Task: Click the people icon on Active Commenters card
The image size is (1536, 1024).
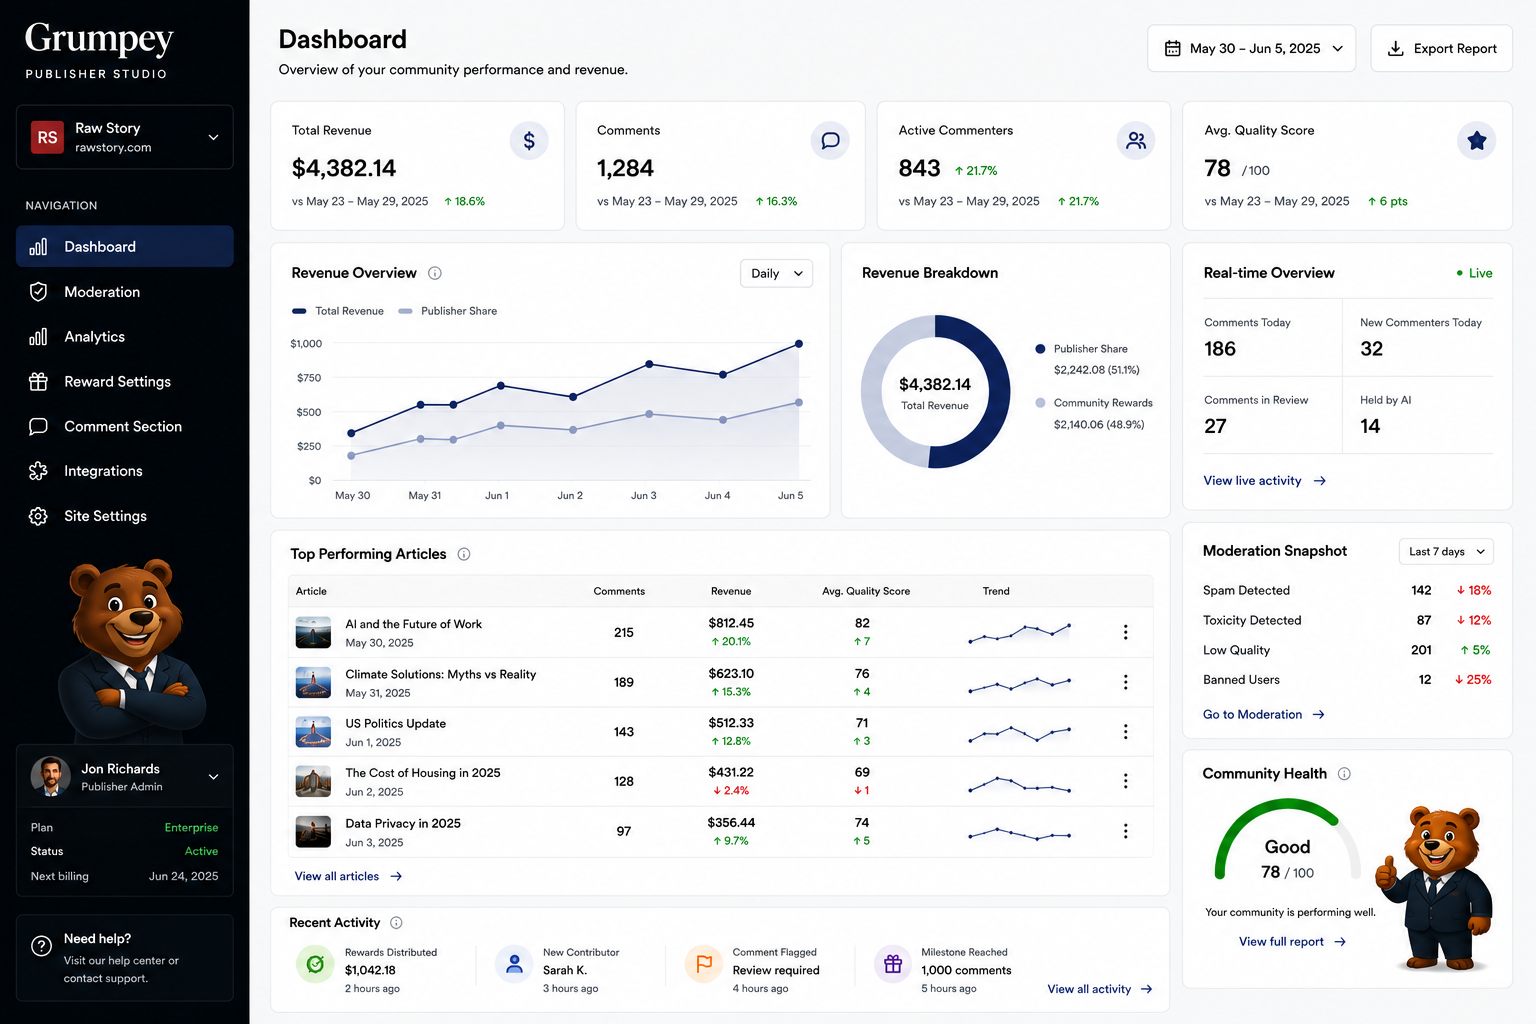Action: click(x=1136, y=141)
